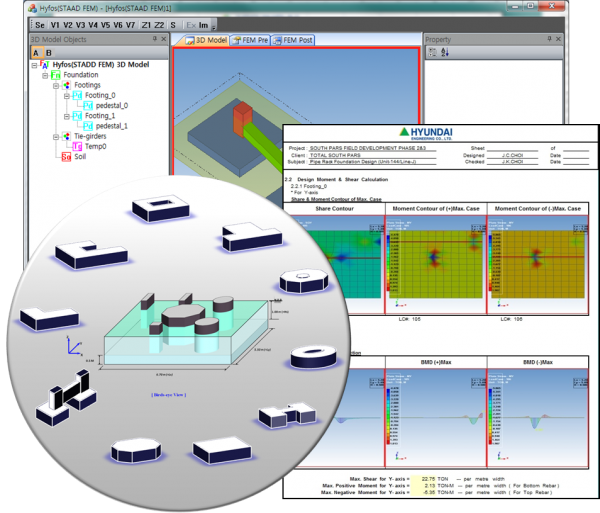Toggle the A button in 3D Model Objects

click(x=36, y=52)
